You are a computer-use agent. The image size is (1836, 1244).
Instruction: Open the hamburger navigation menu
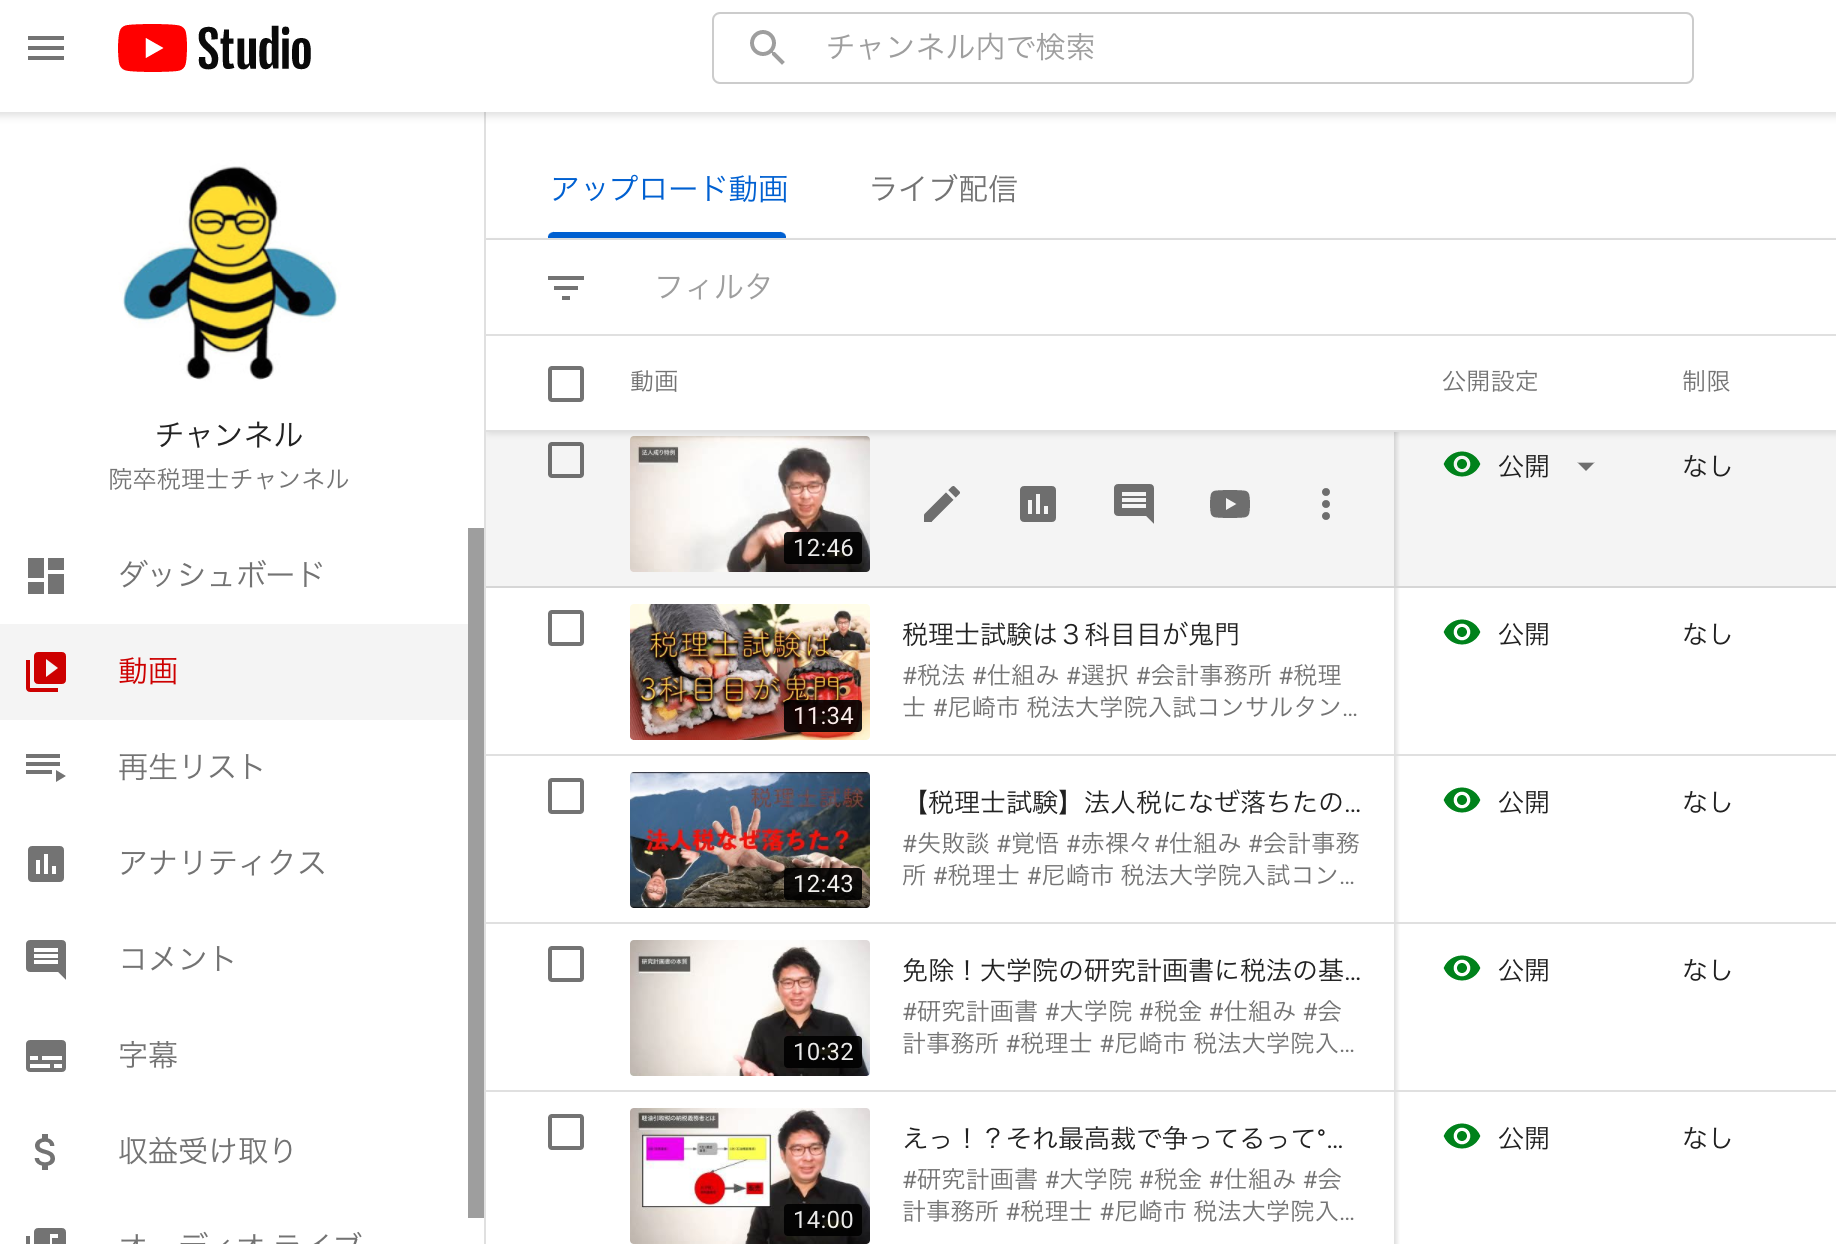46,48
